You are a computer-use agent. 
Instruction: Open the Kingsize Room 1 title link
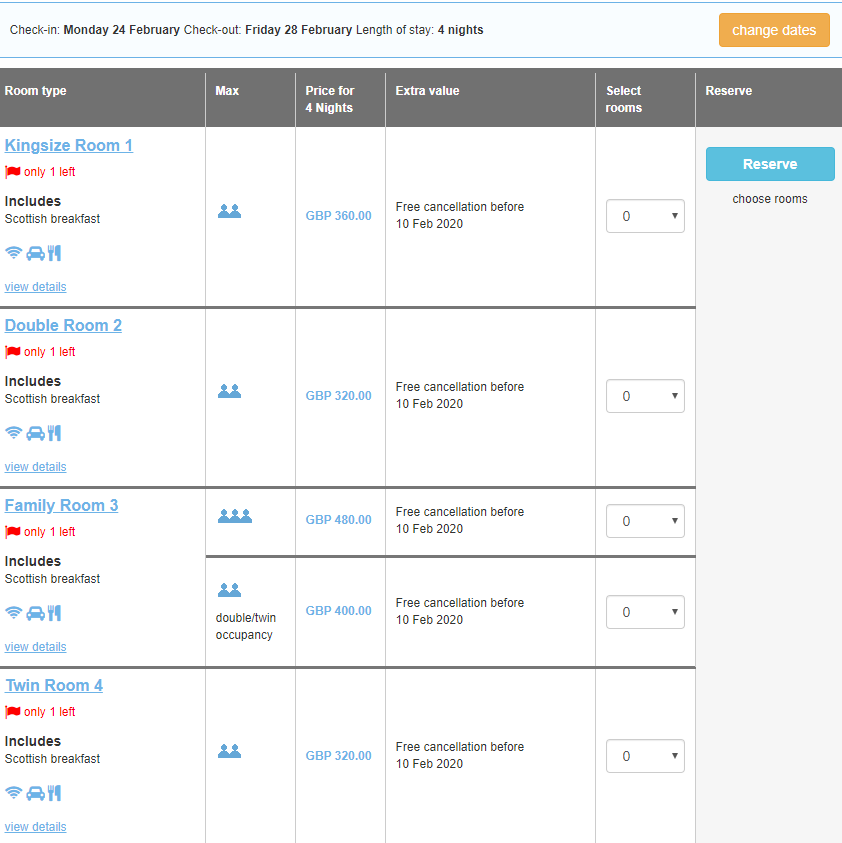(x=68, y=146)
